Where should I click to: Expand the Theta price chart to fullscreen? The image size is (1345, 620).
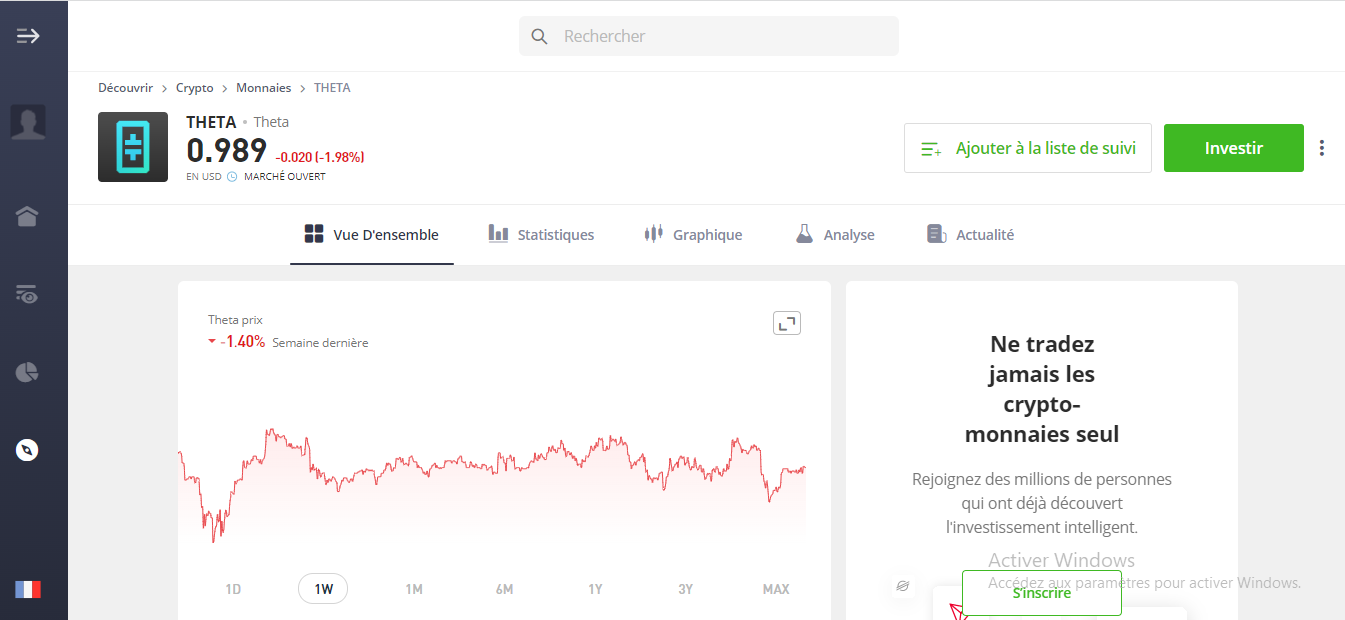click(x=787, y=323)
